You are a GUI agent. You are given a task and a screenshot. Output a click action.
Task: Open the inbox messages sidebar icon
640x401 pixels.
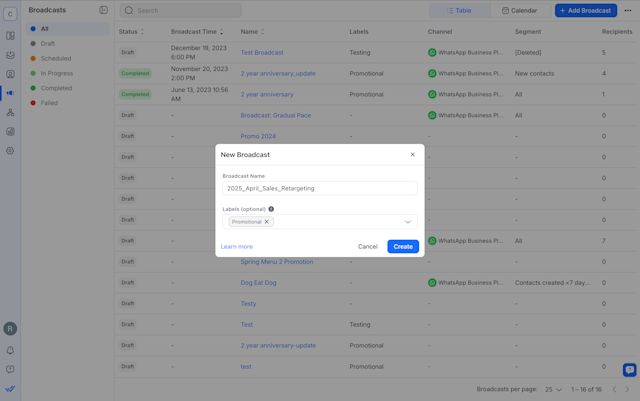coord(10,55)
